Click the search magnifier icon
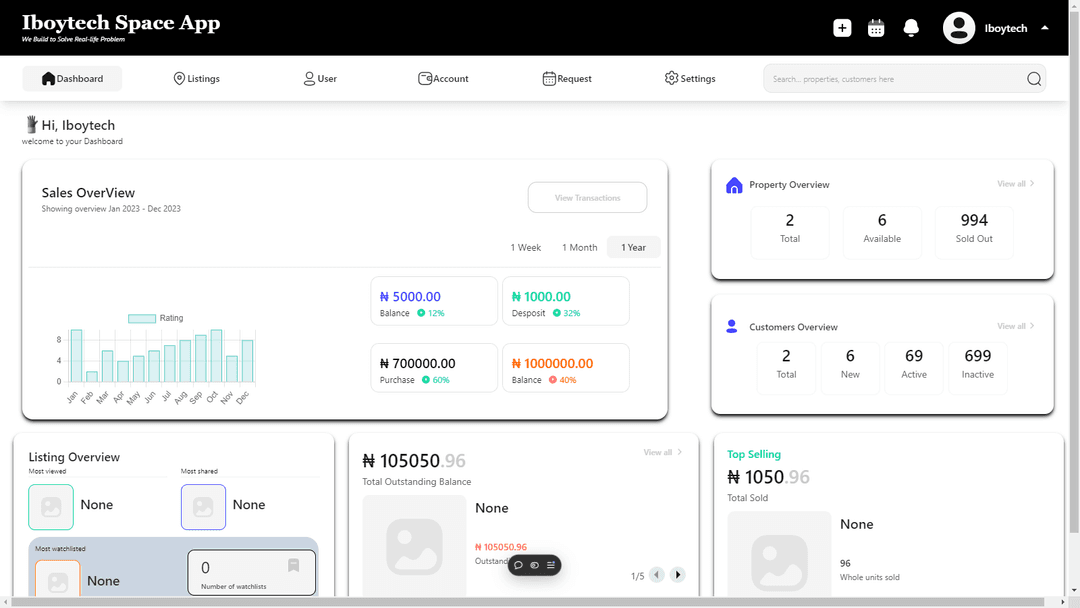Screen dimensions: 1080x608 tap(1033, 78)
